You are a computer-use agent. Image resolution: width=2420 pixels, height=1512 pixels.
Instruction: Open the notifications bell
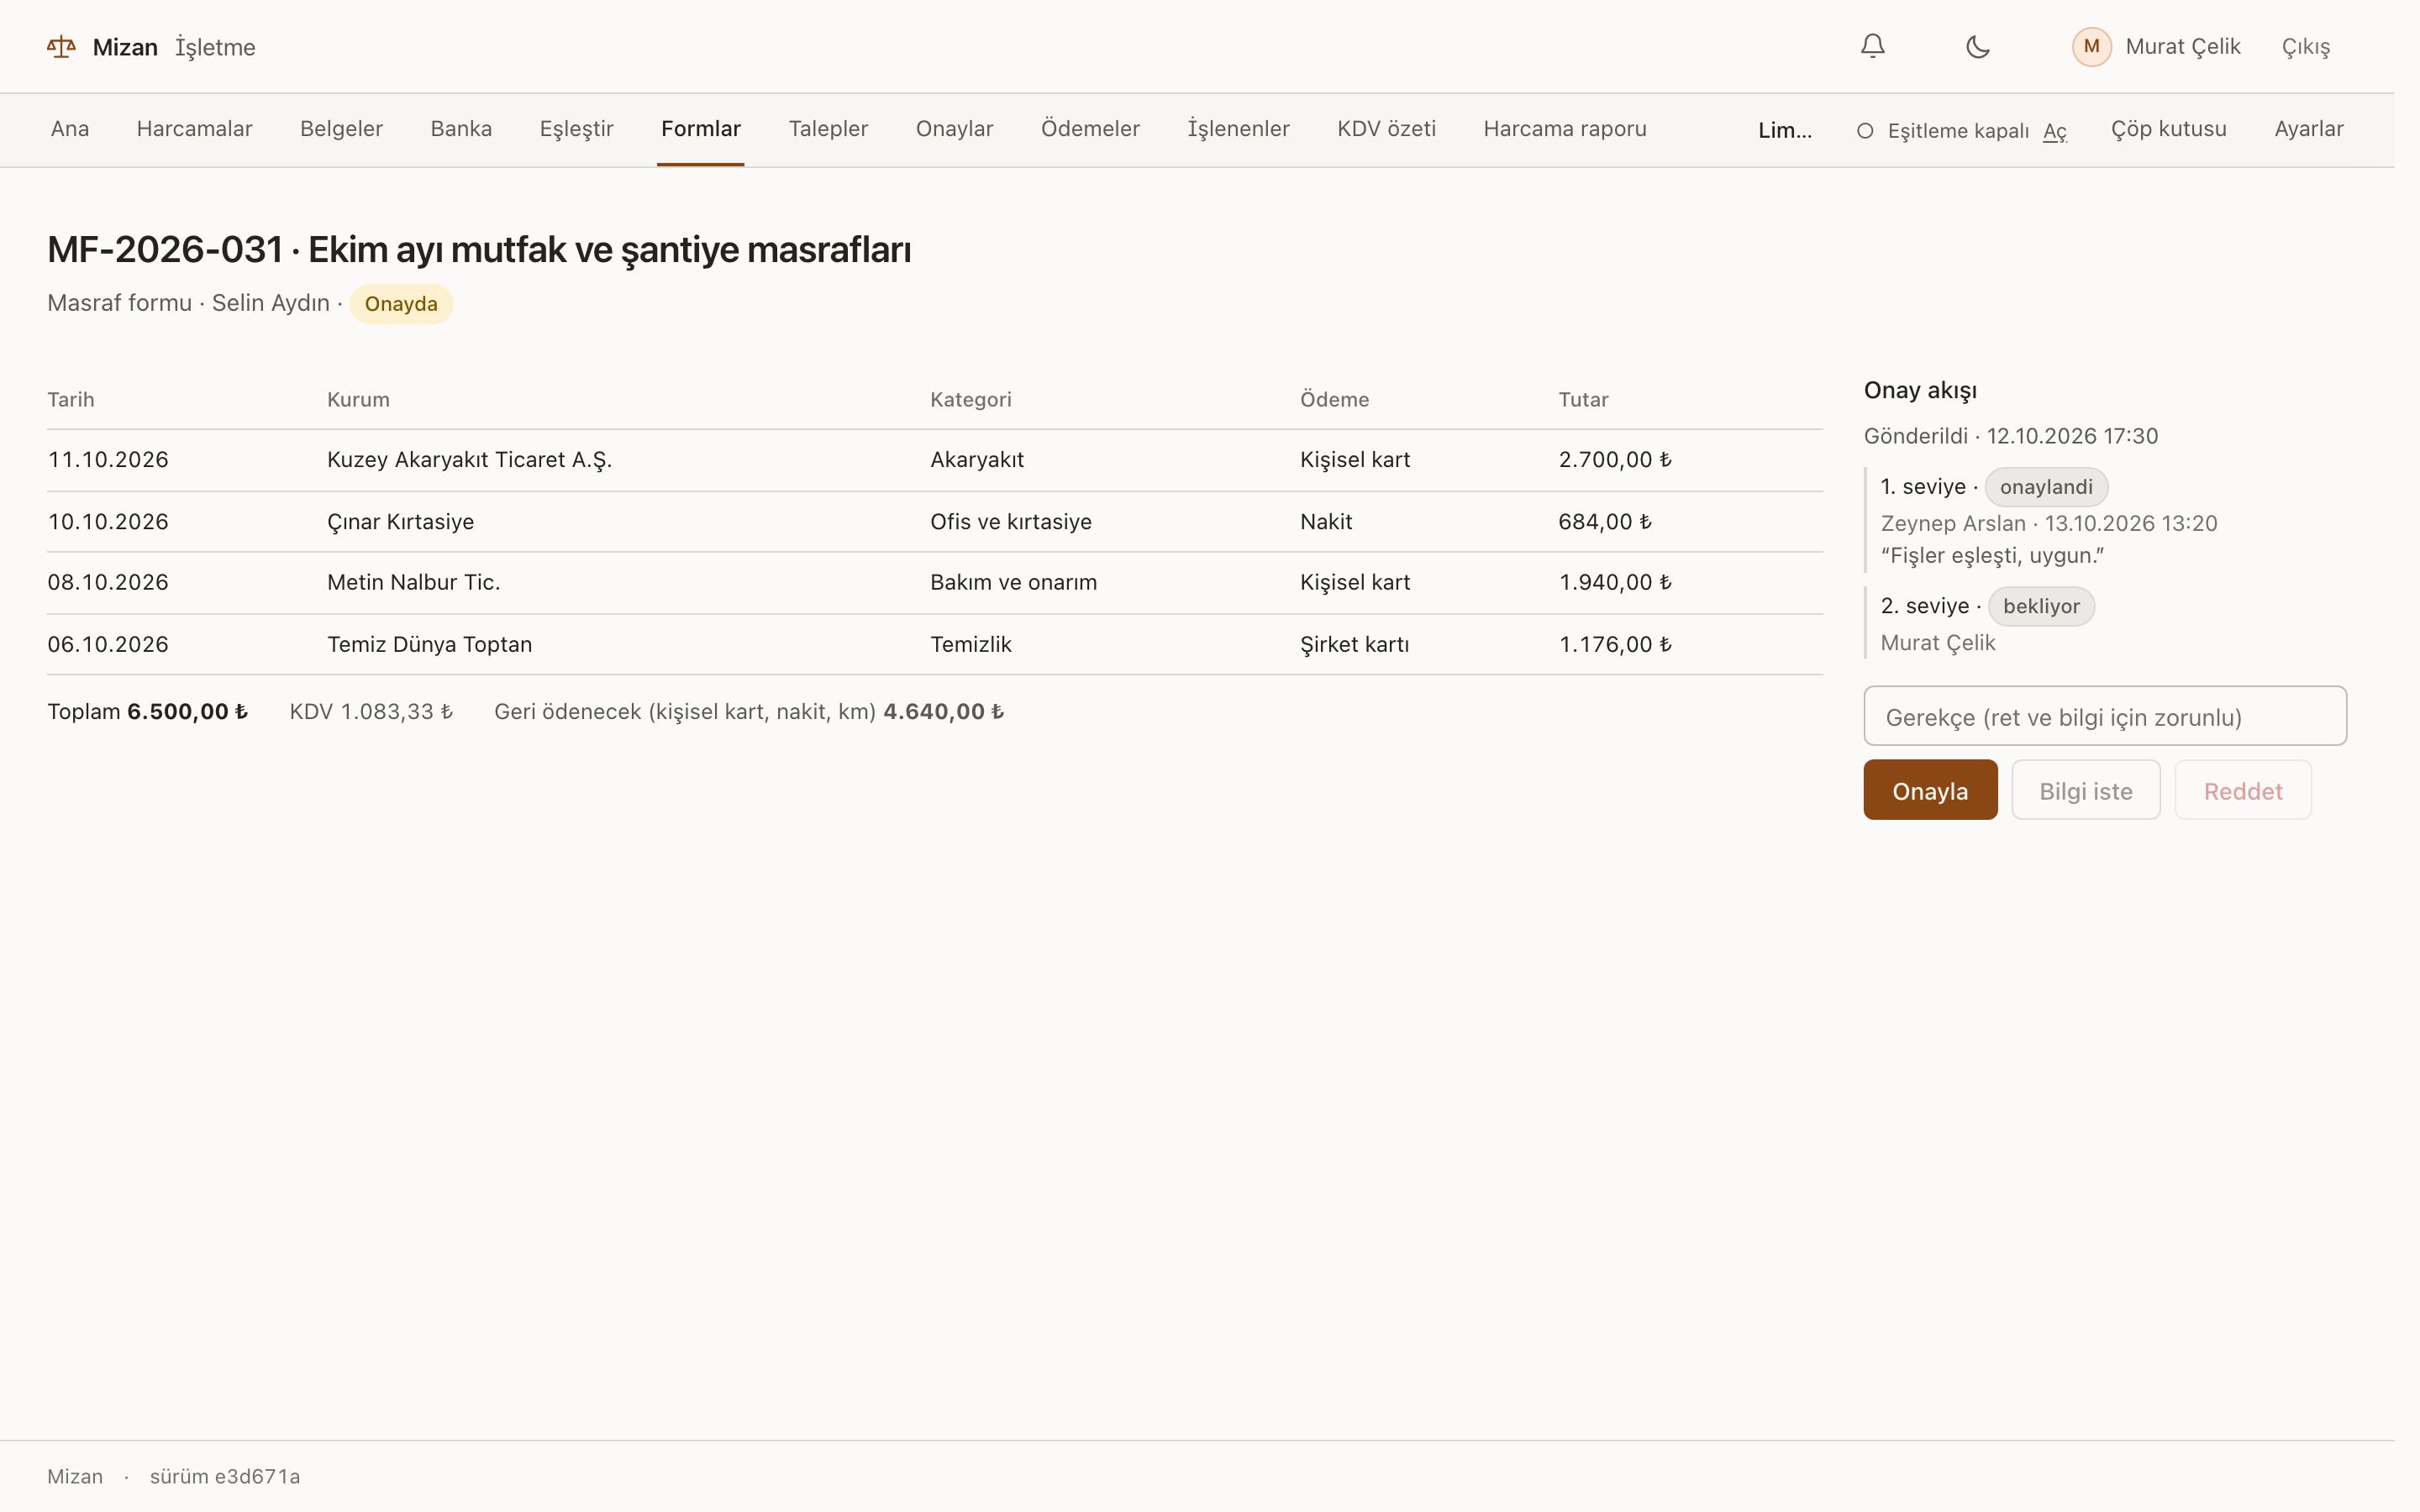coord(1873,46)
